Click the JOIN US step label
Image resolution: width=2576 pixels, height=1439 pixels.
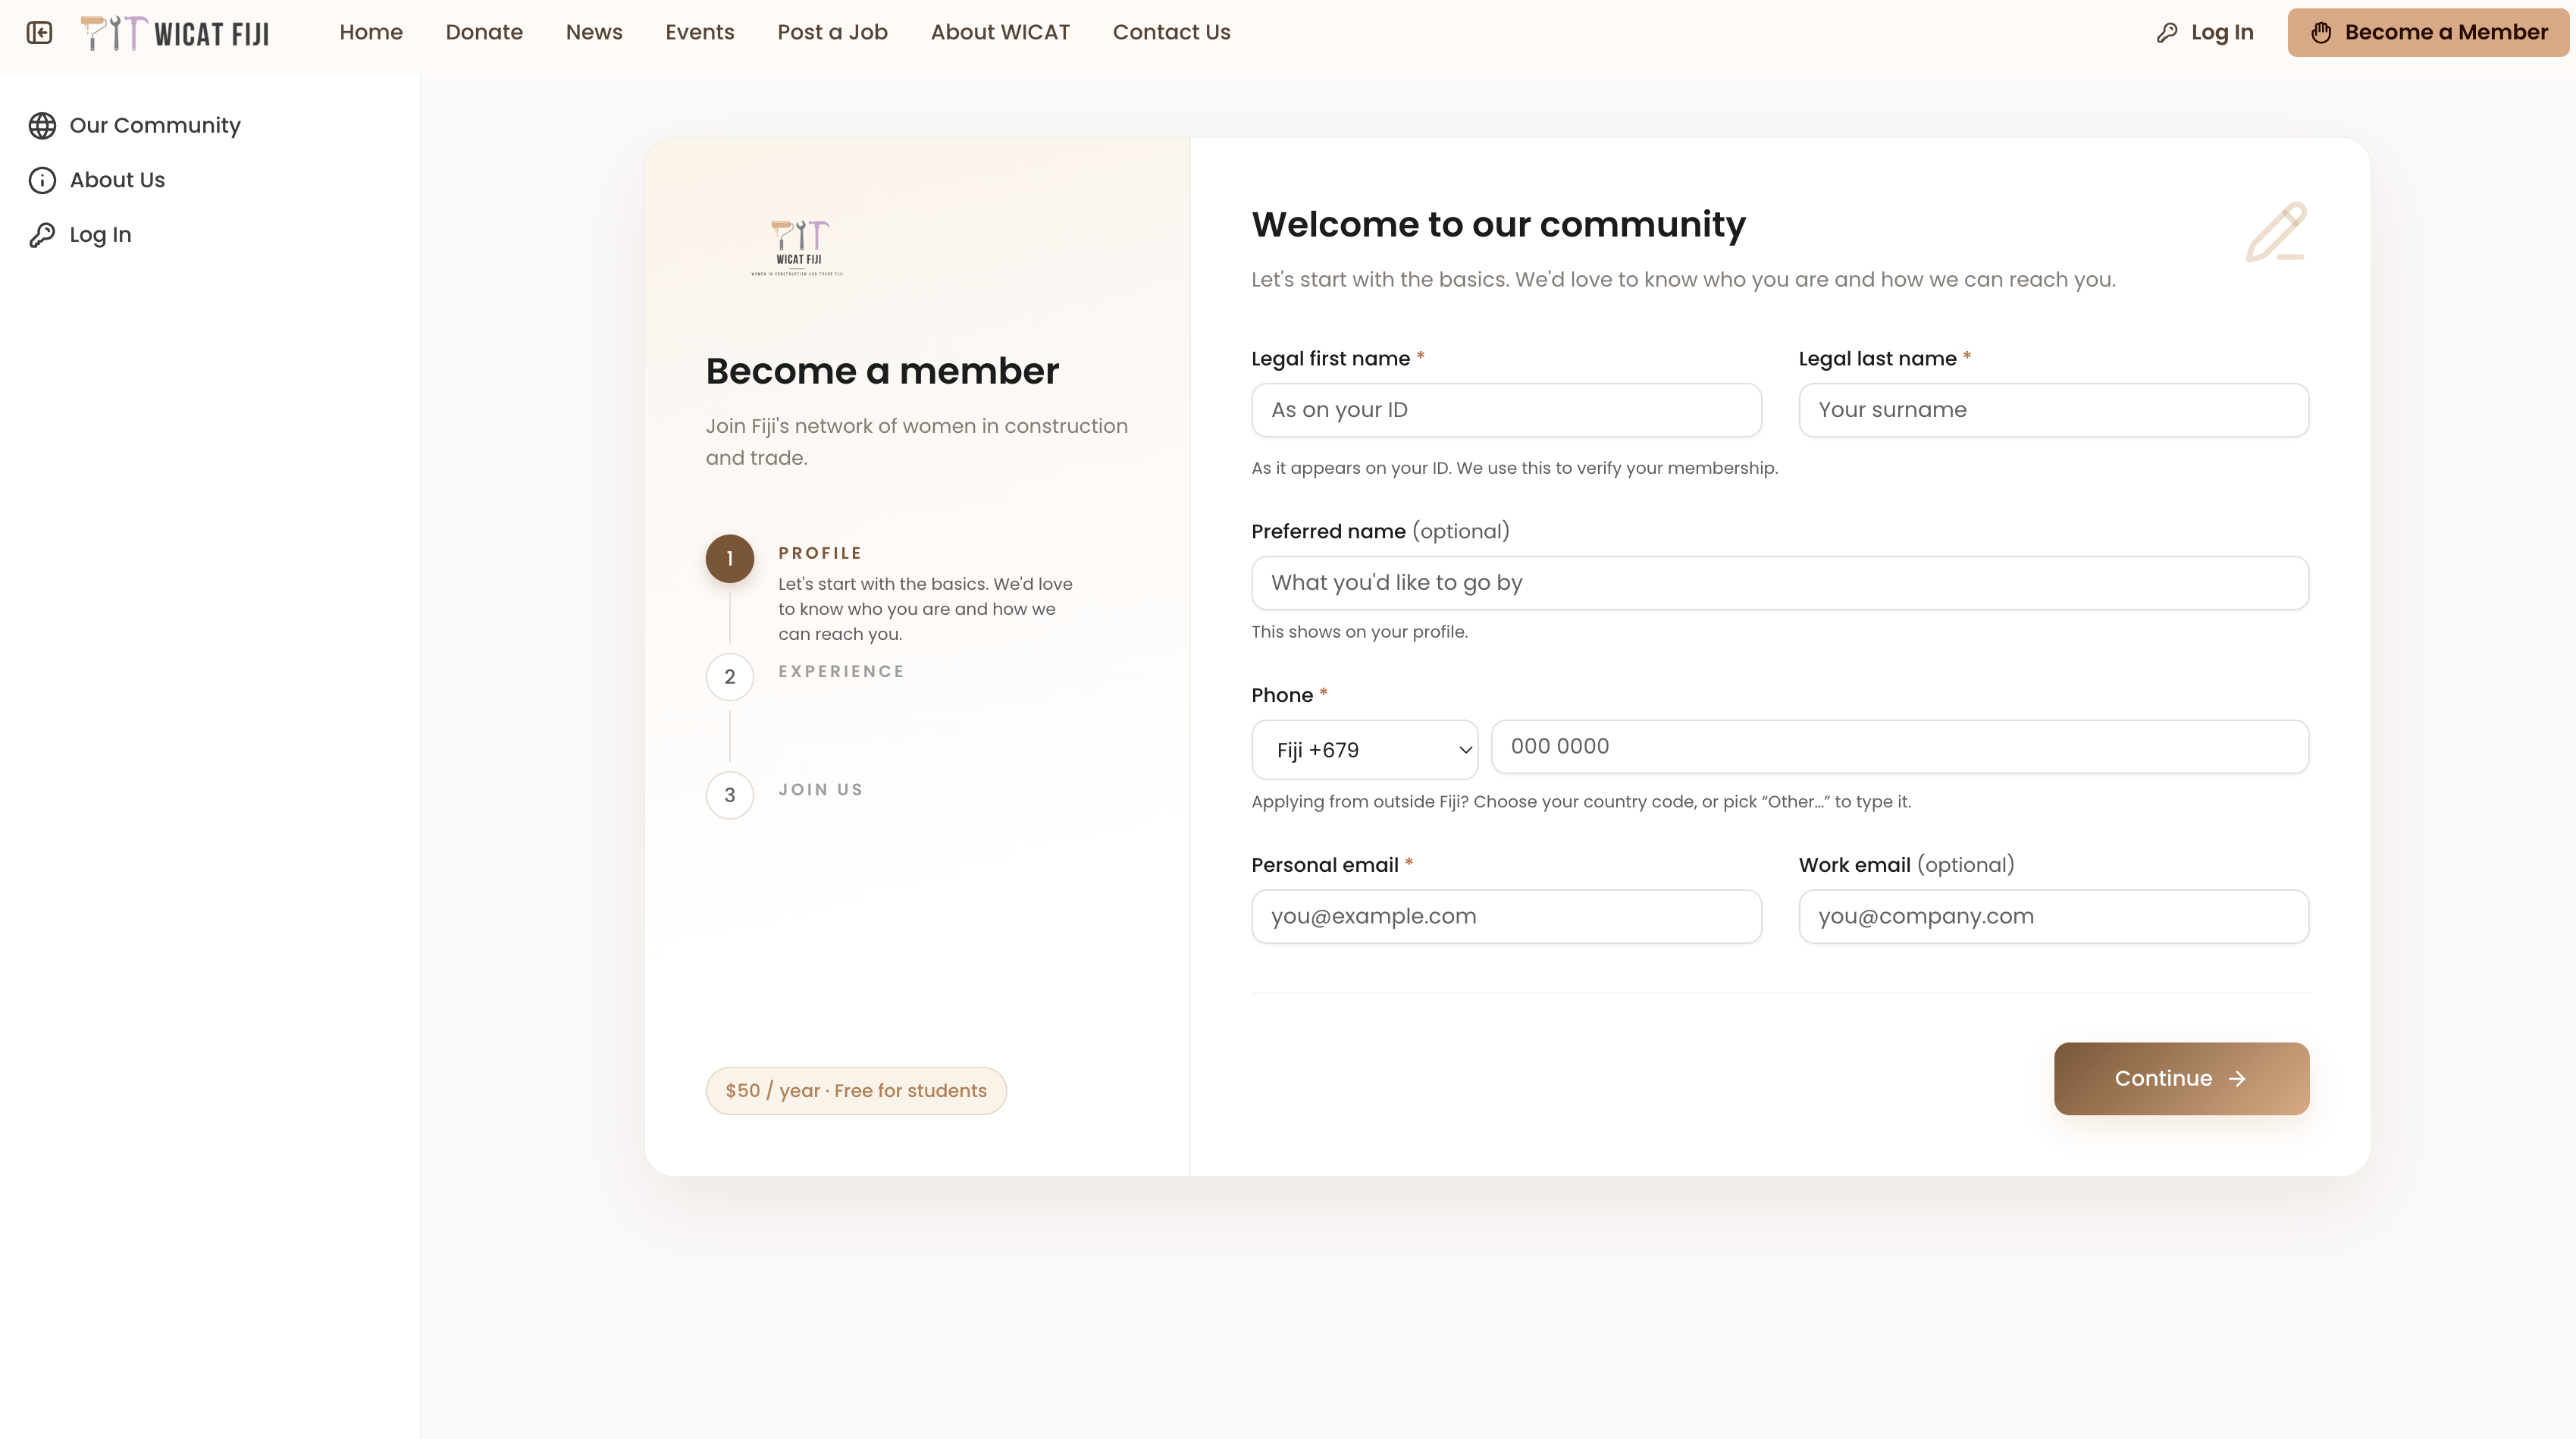820,790
